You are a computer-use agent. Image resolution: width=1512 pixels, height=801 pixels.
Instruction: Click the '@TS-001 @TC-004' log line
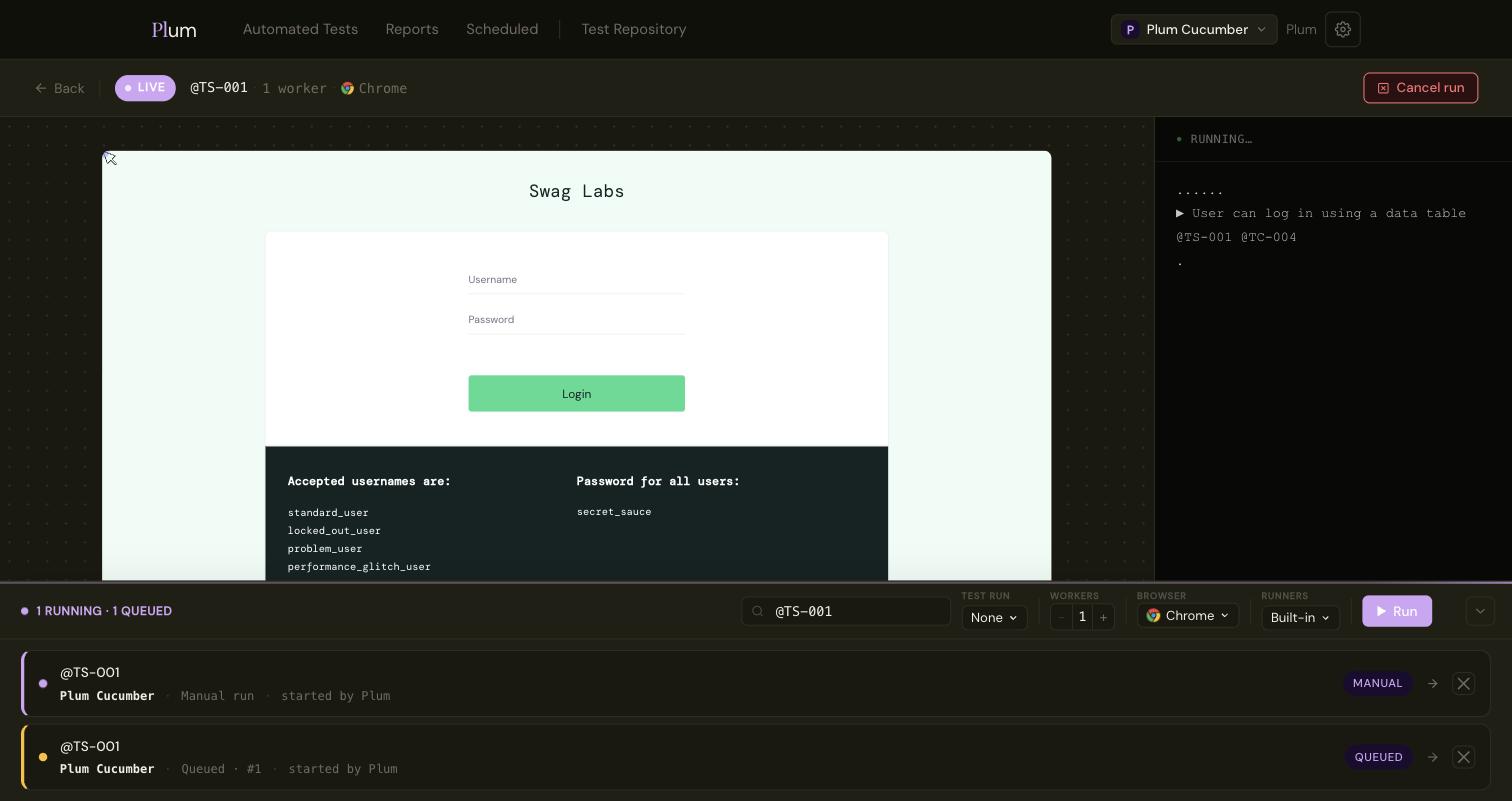click(x=1236, y=237)
